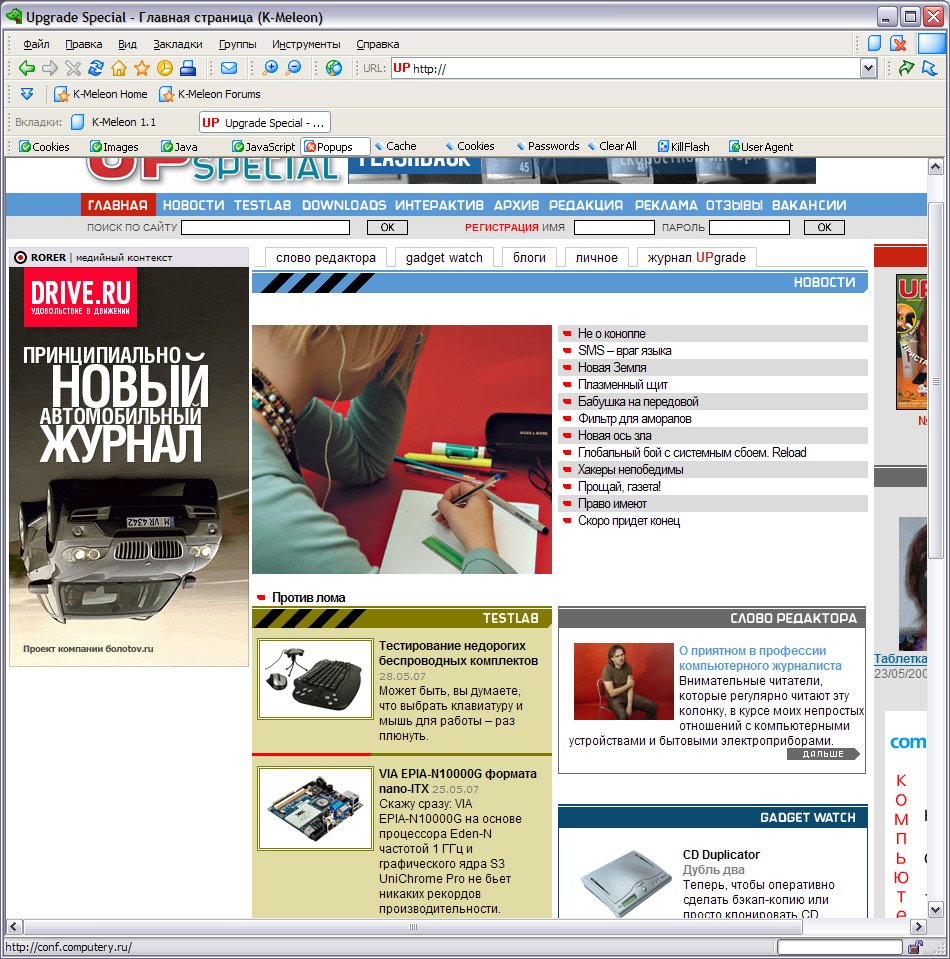Open the K-Meleon Forums bookmark
The image size is (950, 959).
pyautogui.click(x=210, y=94)
